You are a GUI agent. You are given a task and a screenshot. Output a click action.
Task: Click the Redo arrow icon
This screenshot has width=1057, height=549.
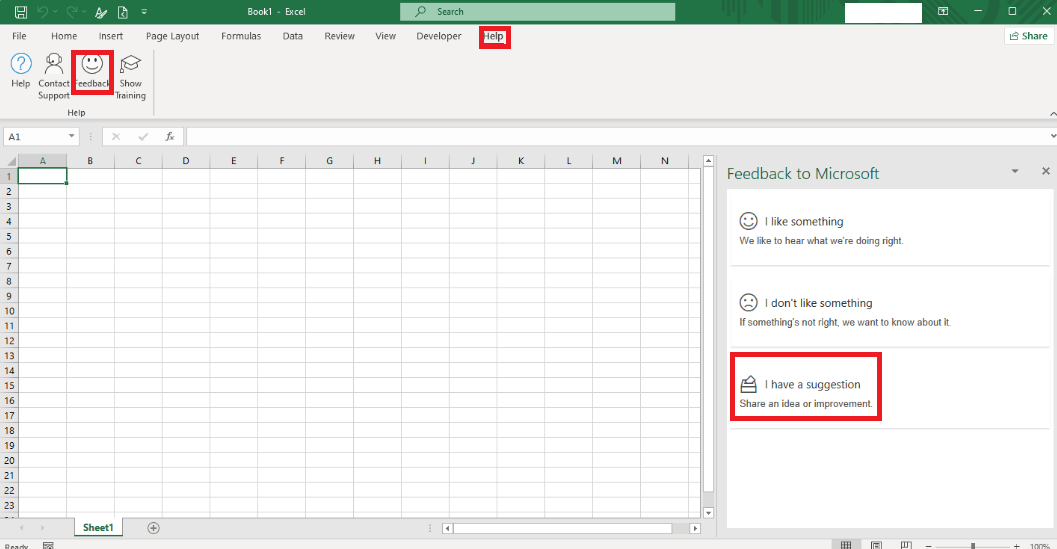pyautogui.click(x=71, y=11)
